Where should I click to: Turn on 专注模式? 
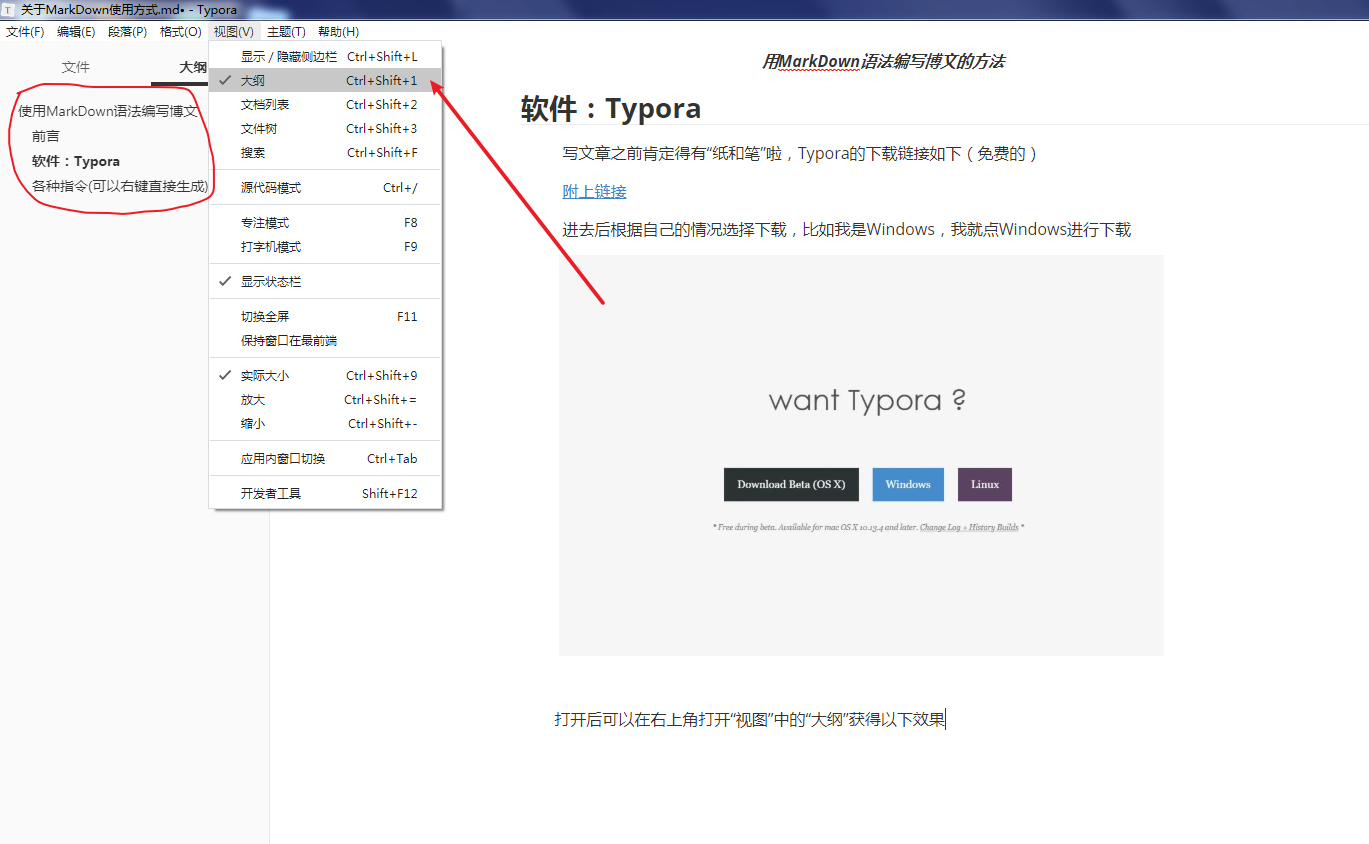325,222
